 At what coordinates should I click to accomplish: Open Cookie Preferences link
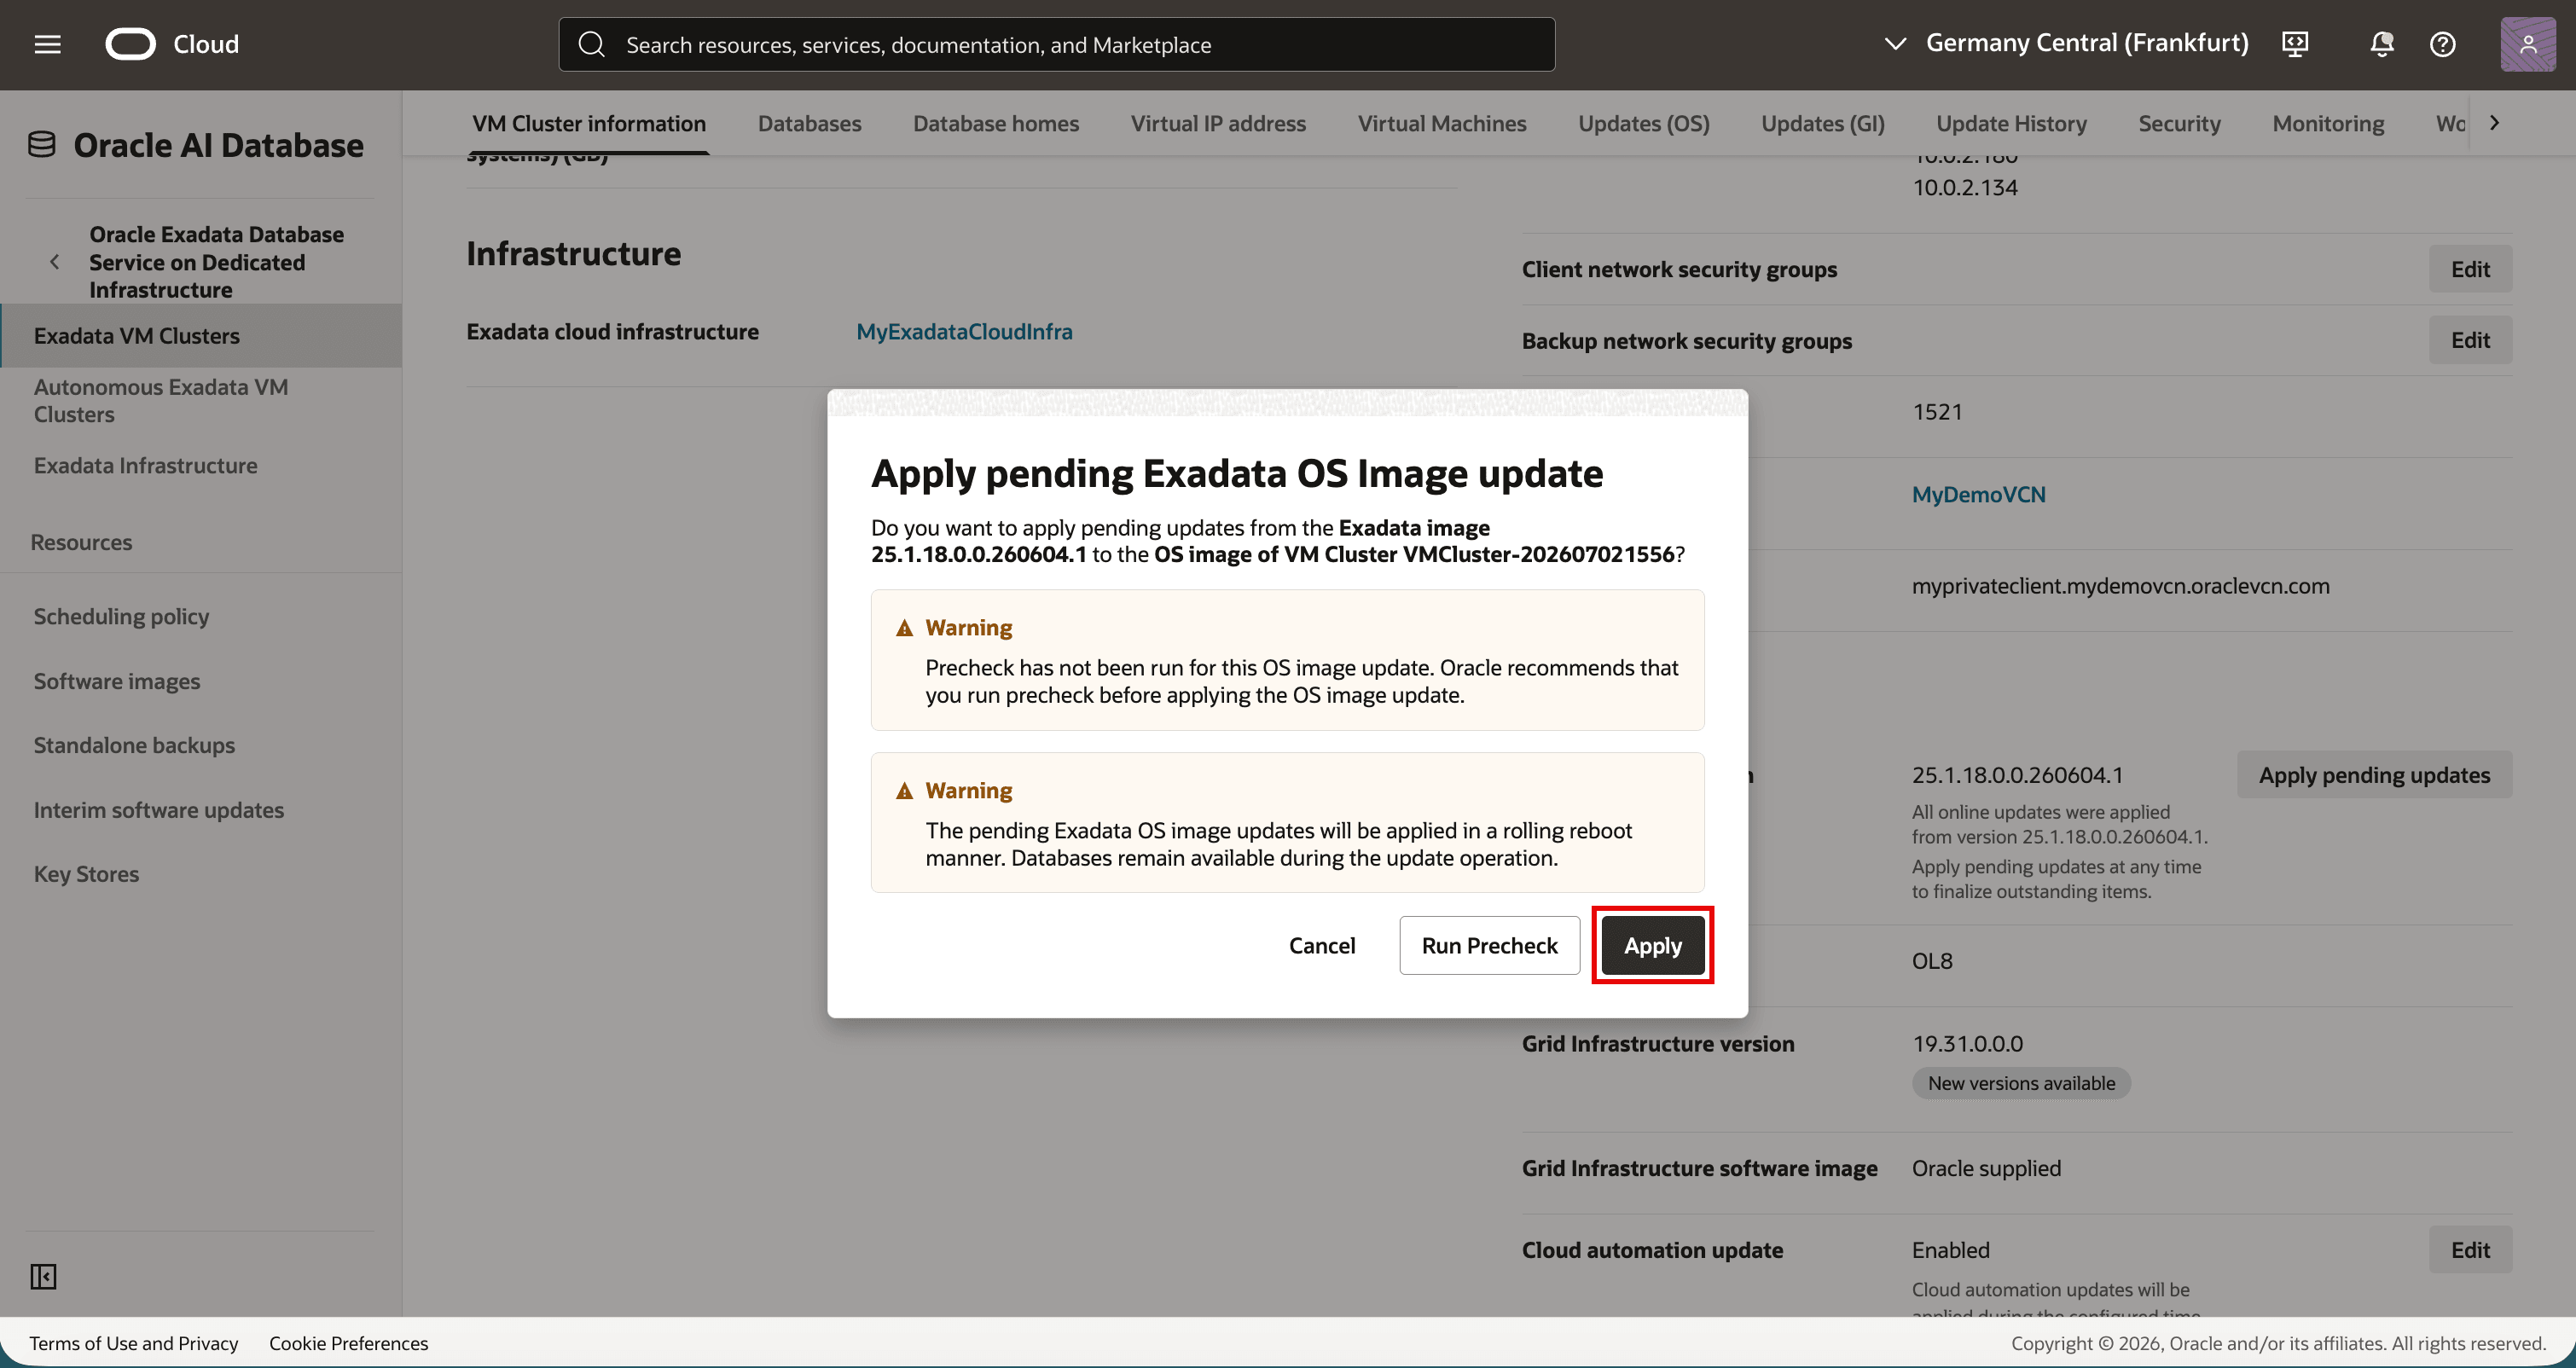tap(348, 1343)
